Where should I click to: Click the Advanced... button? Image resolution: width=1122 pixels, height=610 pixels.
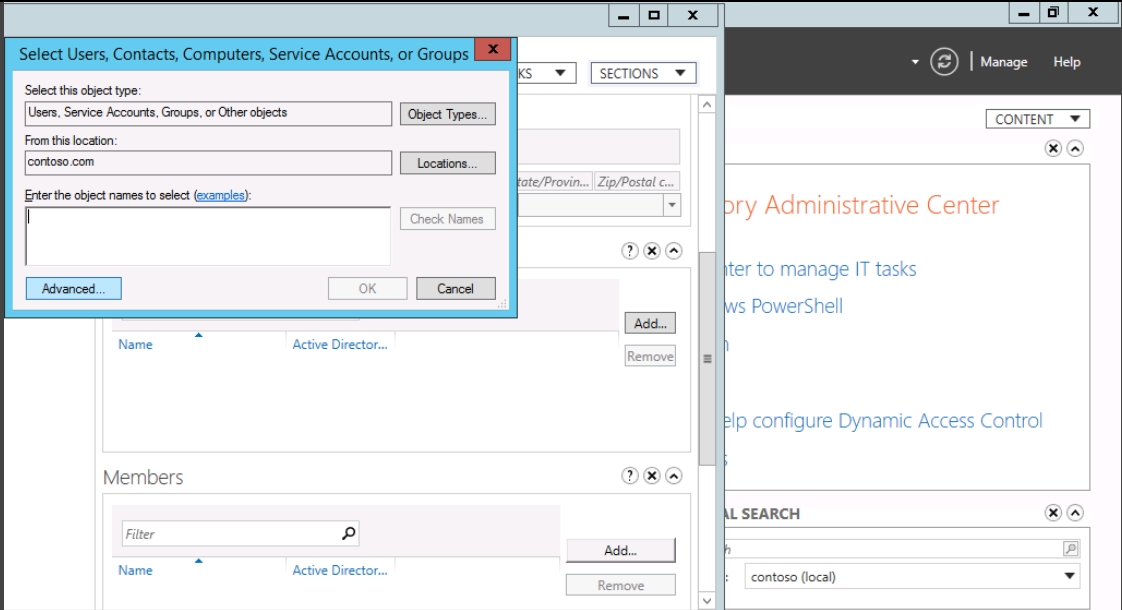[x=73, y=289]
